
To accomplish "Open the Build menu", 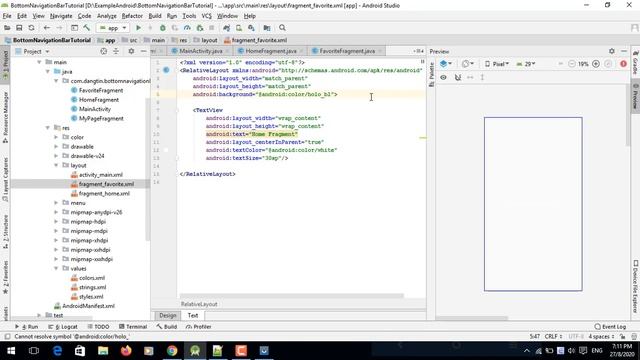I will pos(155,16).
